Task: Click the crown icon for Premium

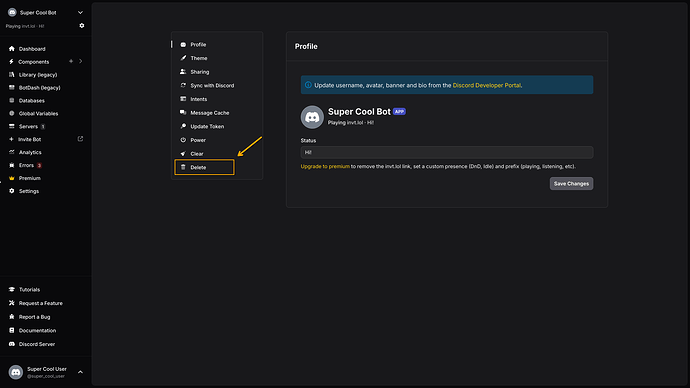Action: [x=11, y=178]
